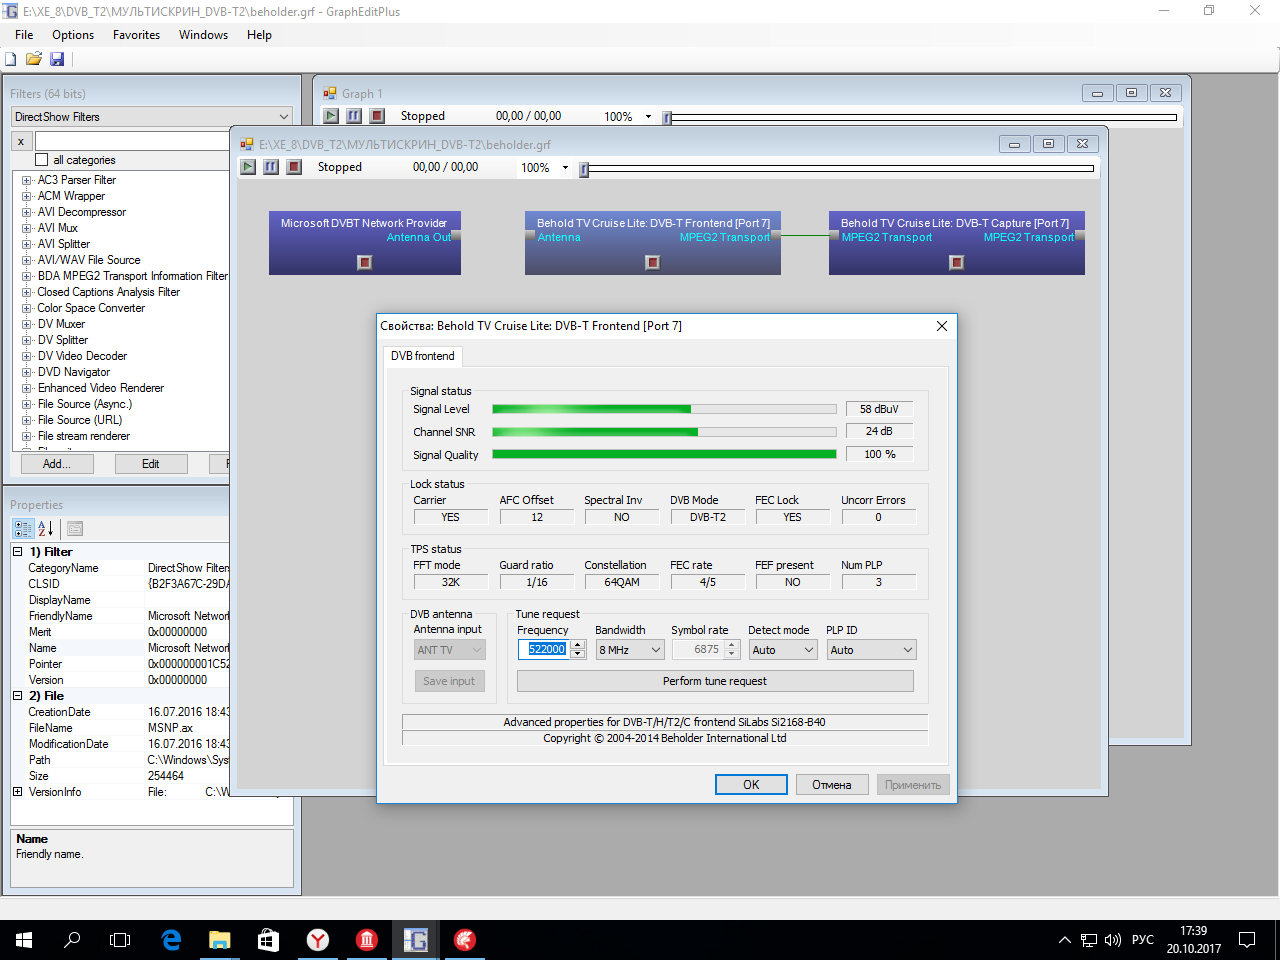The height and width of the screenshot is (960, 1280).
Task: Open the Options menu
Action: click(x=73, y=35)
